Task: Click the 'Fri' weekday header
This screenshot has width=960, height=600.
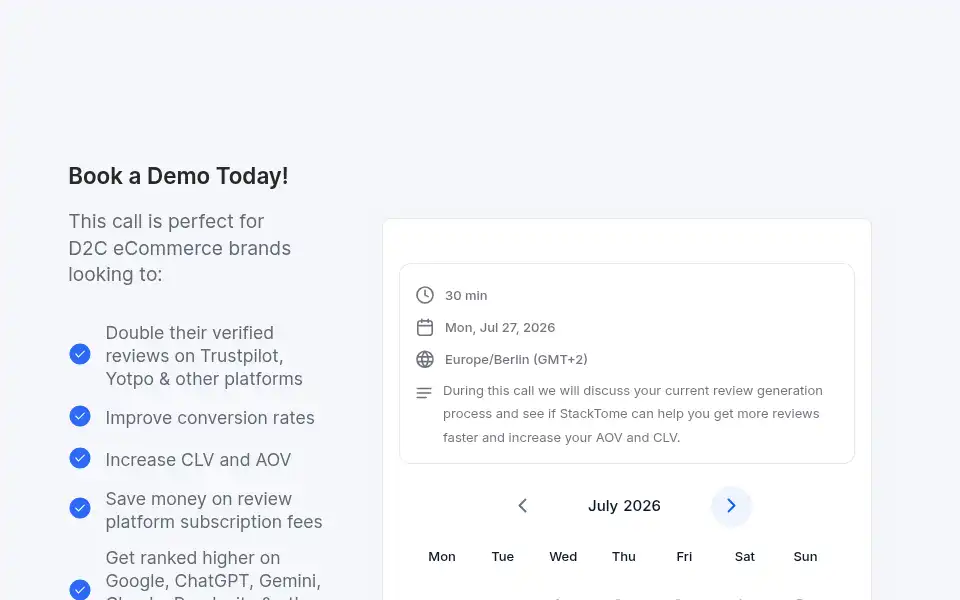Action: tap(684, 557)
